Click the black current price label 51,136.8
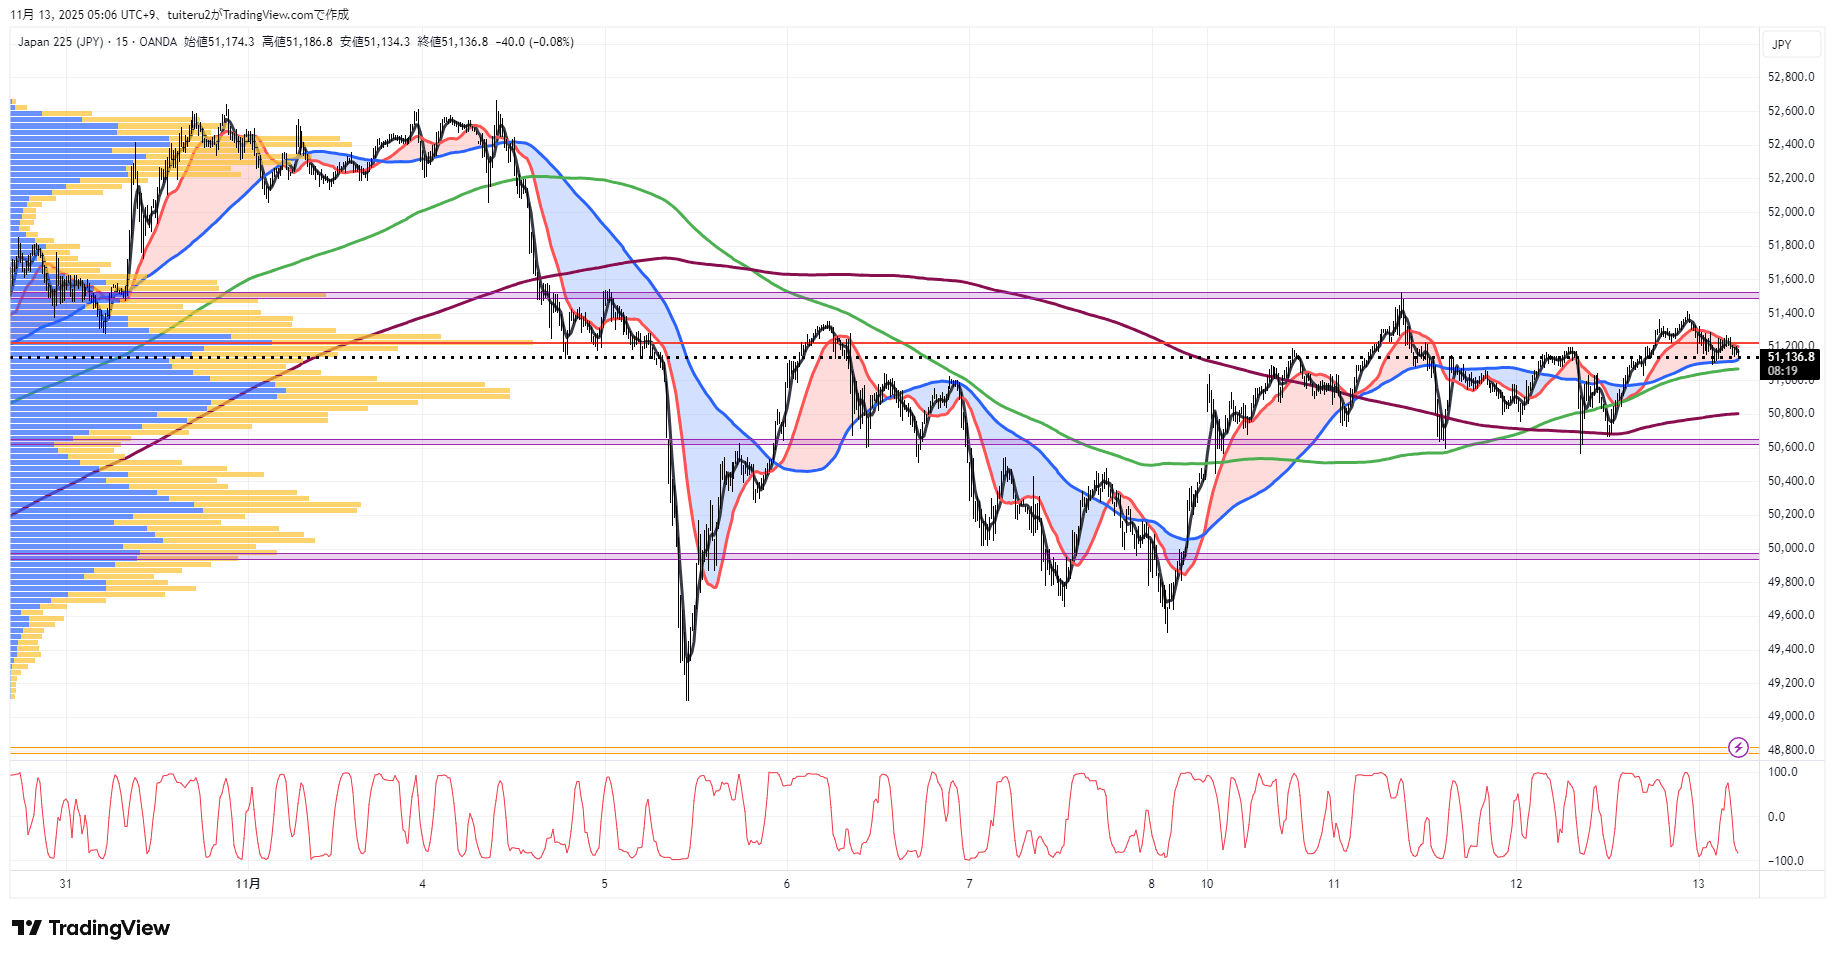Image resolution: width=1835 pixels, height=958 pixels. (1790, 357)
